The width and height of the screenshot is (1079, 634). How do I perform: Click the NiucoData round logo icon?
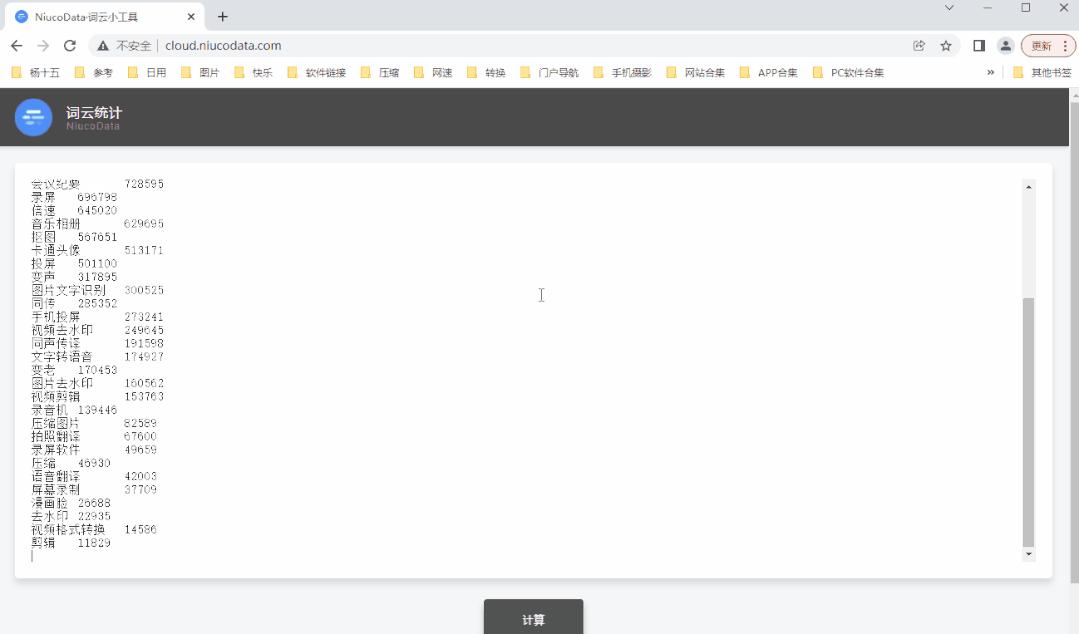click(x=33, y=117)
